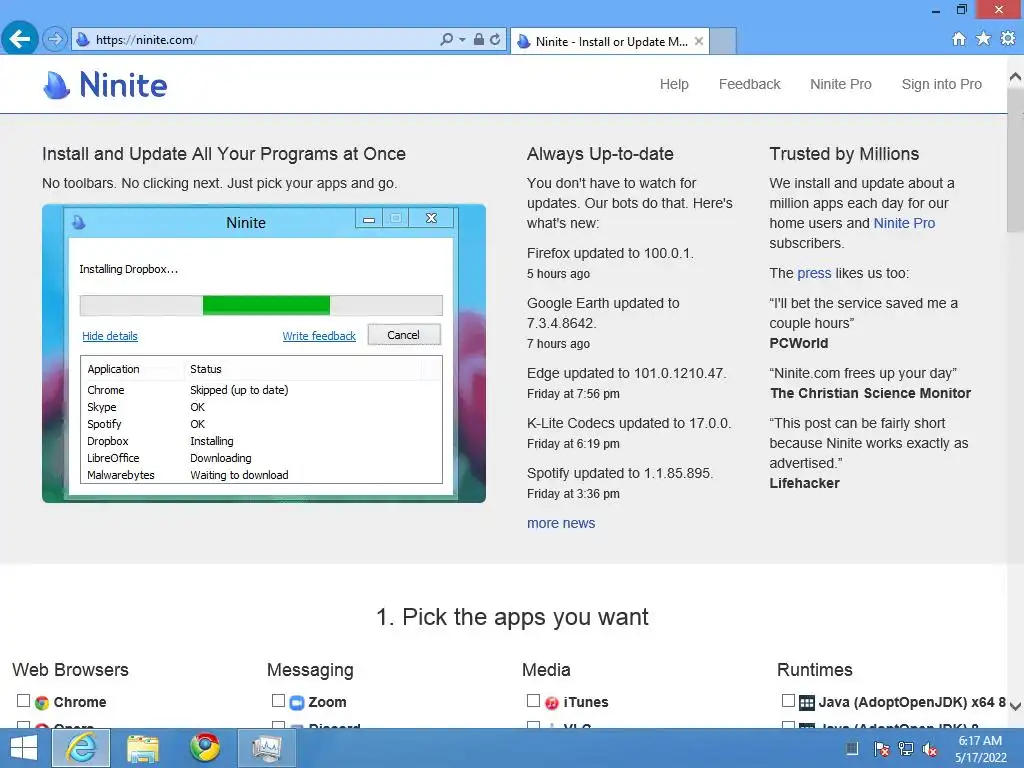Open the Feedback menu link
Image resolution: width=1024 pixels, height=768 pixels.
tap(749, 84)
